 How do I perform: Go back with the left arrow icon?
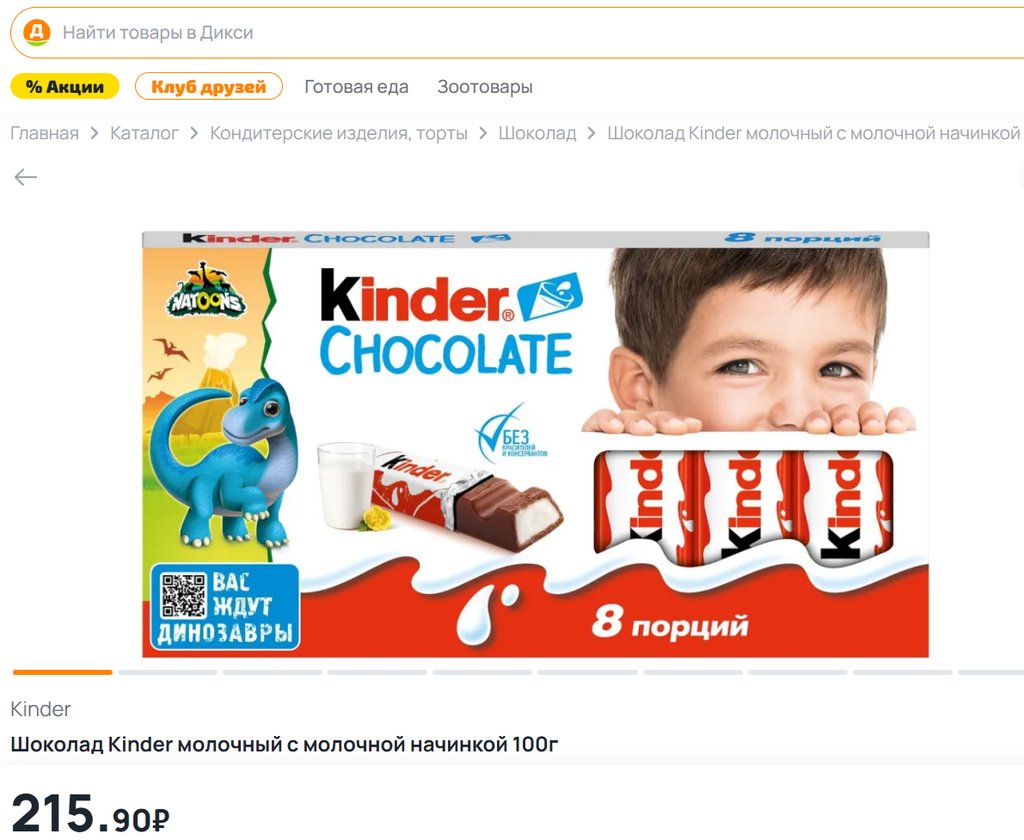(x=25, y=177)
